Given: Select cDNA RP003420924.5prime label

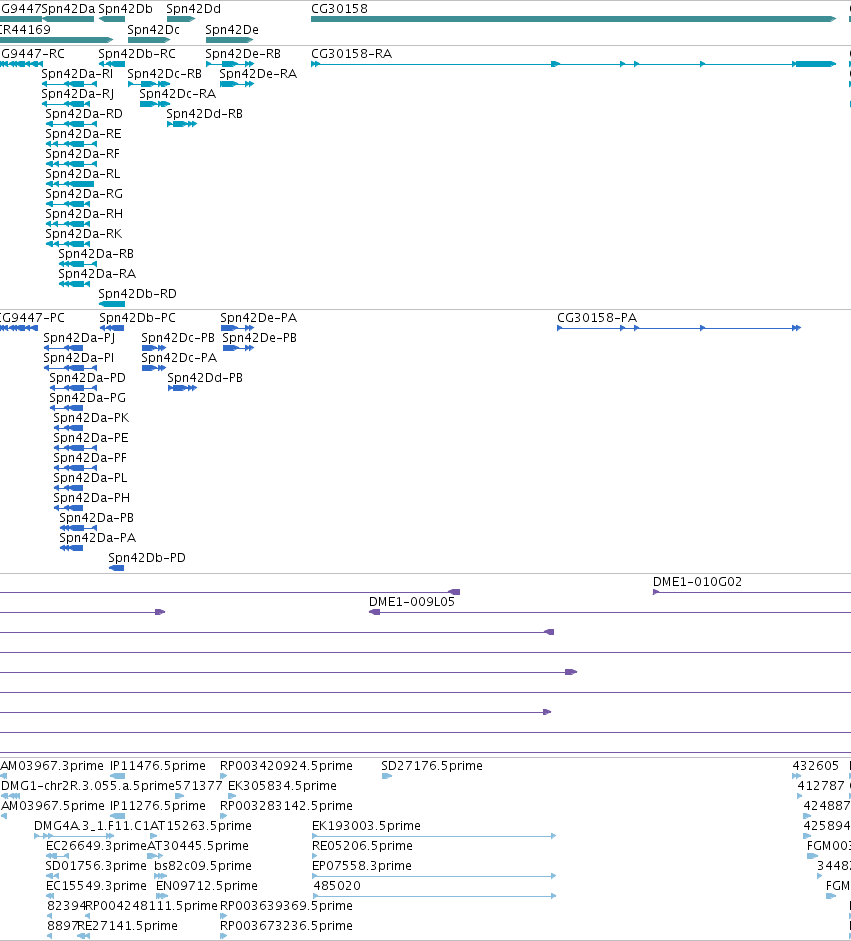Looking at the screenshot, I should (x=286, y=766).
